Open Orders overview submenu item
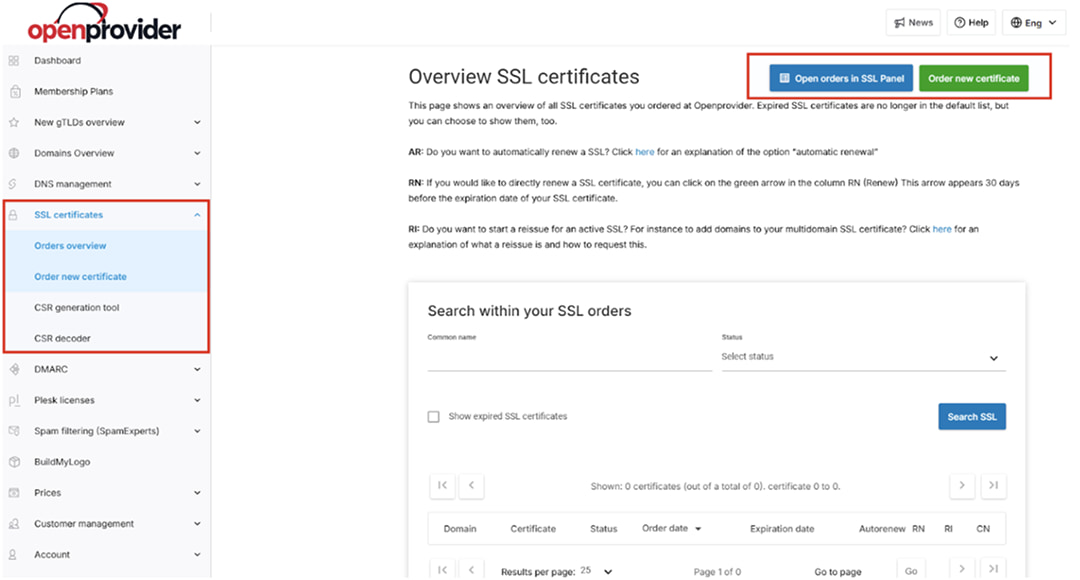The image size is (1080, 580). point(70,246)
